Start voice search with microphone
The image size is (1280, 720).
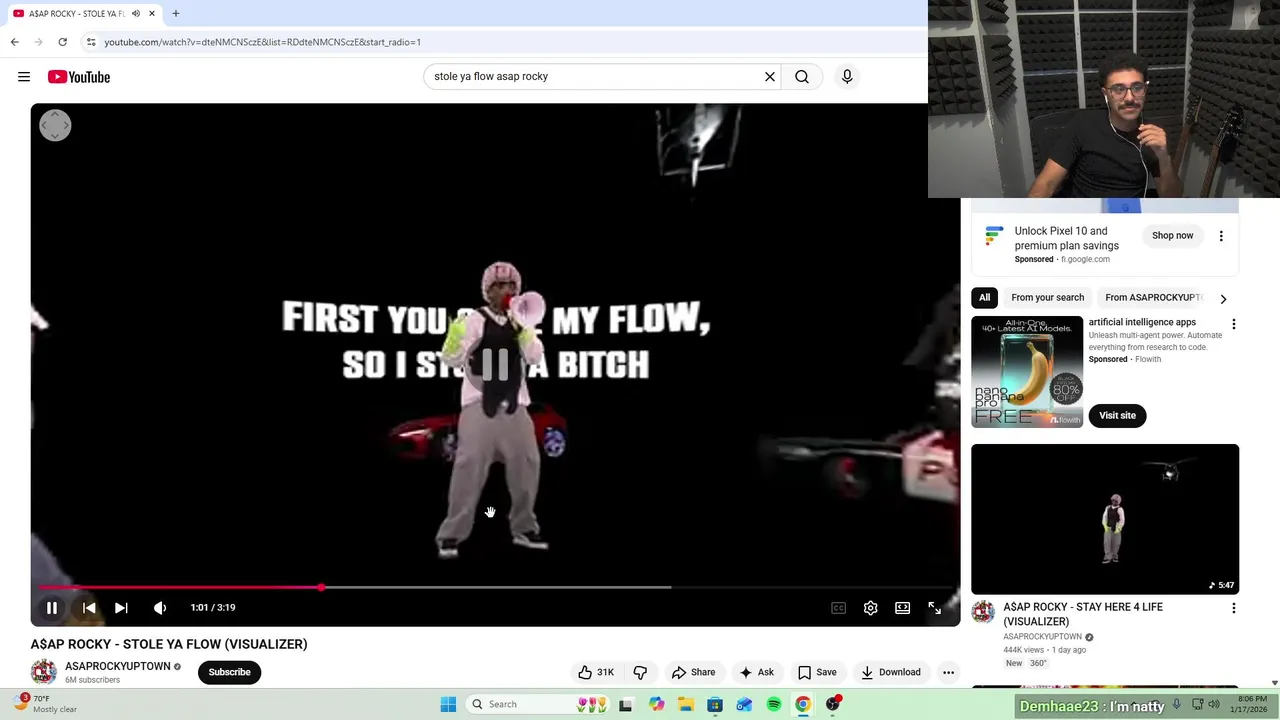pyautogui.click(x=847, y=77)
